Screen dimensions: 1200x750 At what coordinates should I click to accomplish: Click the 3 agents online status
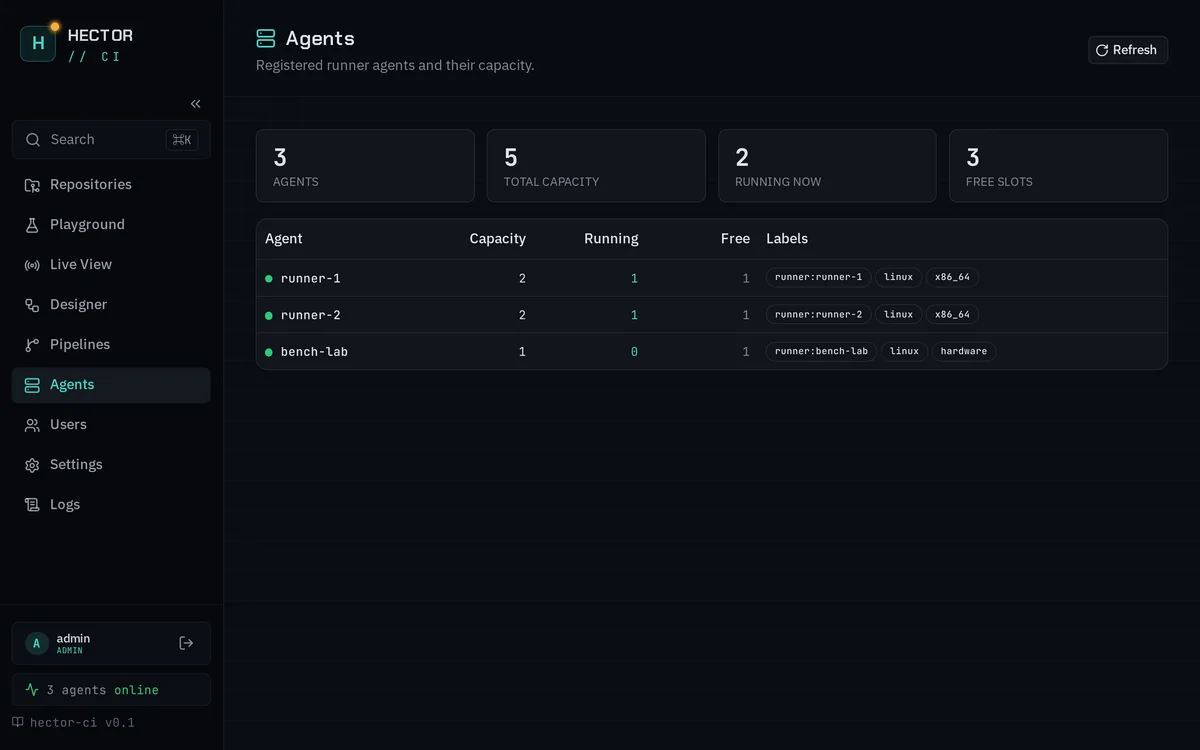(x=111, y=690)
